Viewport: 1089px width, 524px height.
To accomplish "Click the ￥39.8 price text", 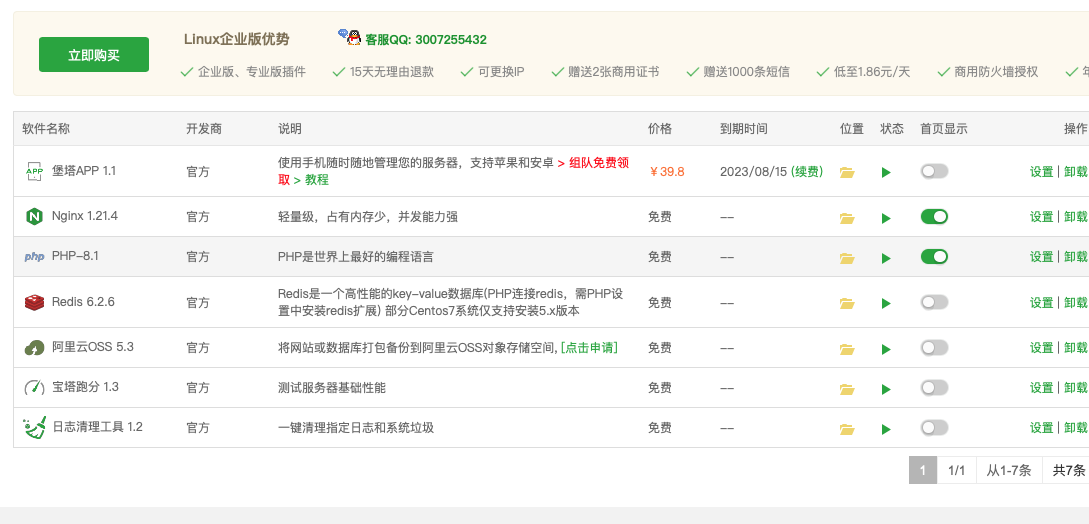I will tap(666, 172).
